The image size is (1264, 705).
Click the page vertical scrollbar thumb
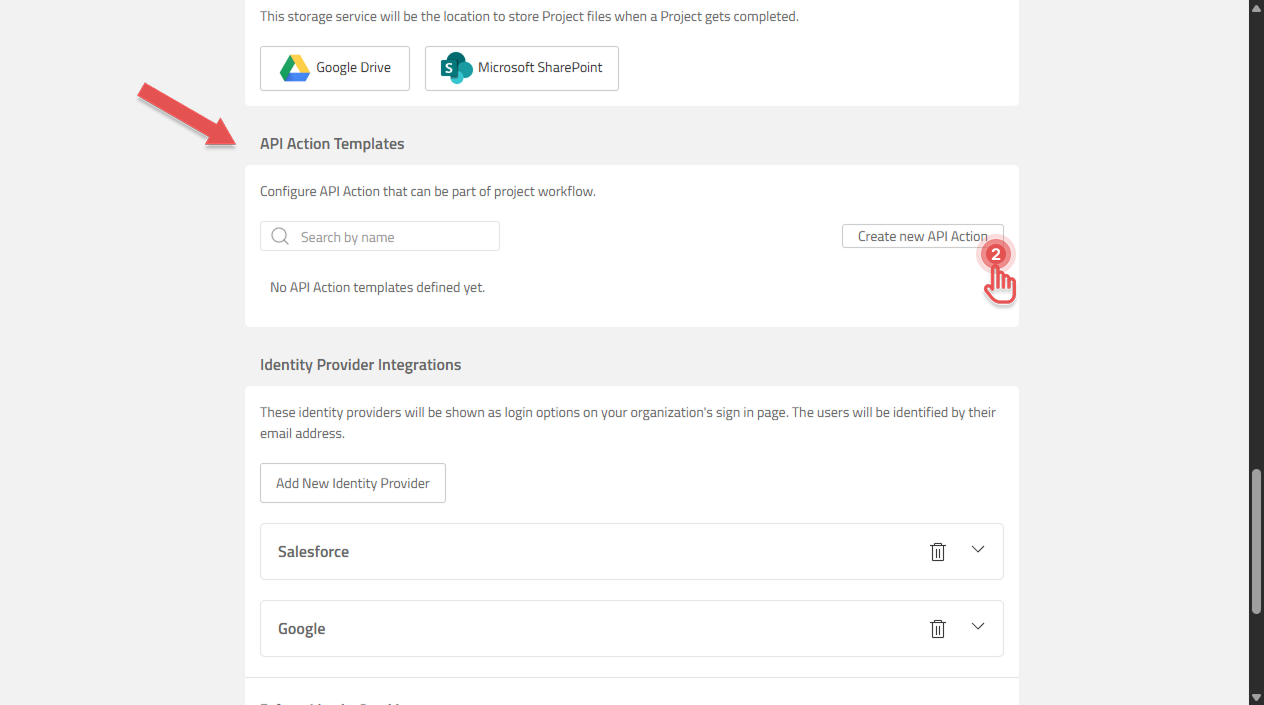pyautogui.click(x=1256, y=541)
